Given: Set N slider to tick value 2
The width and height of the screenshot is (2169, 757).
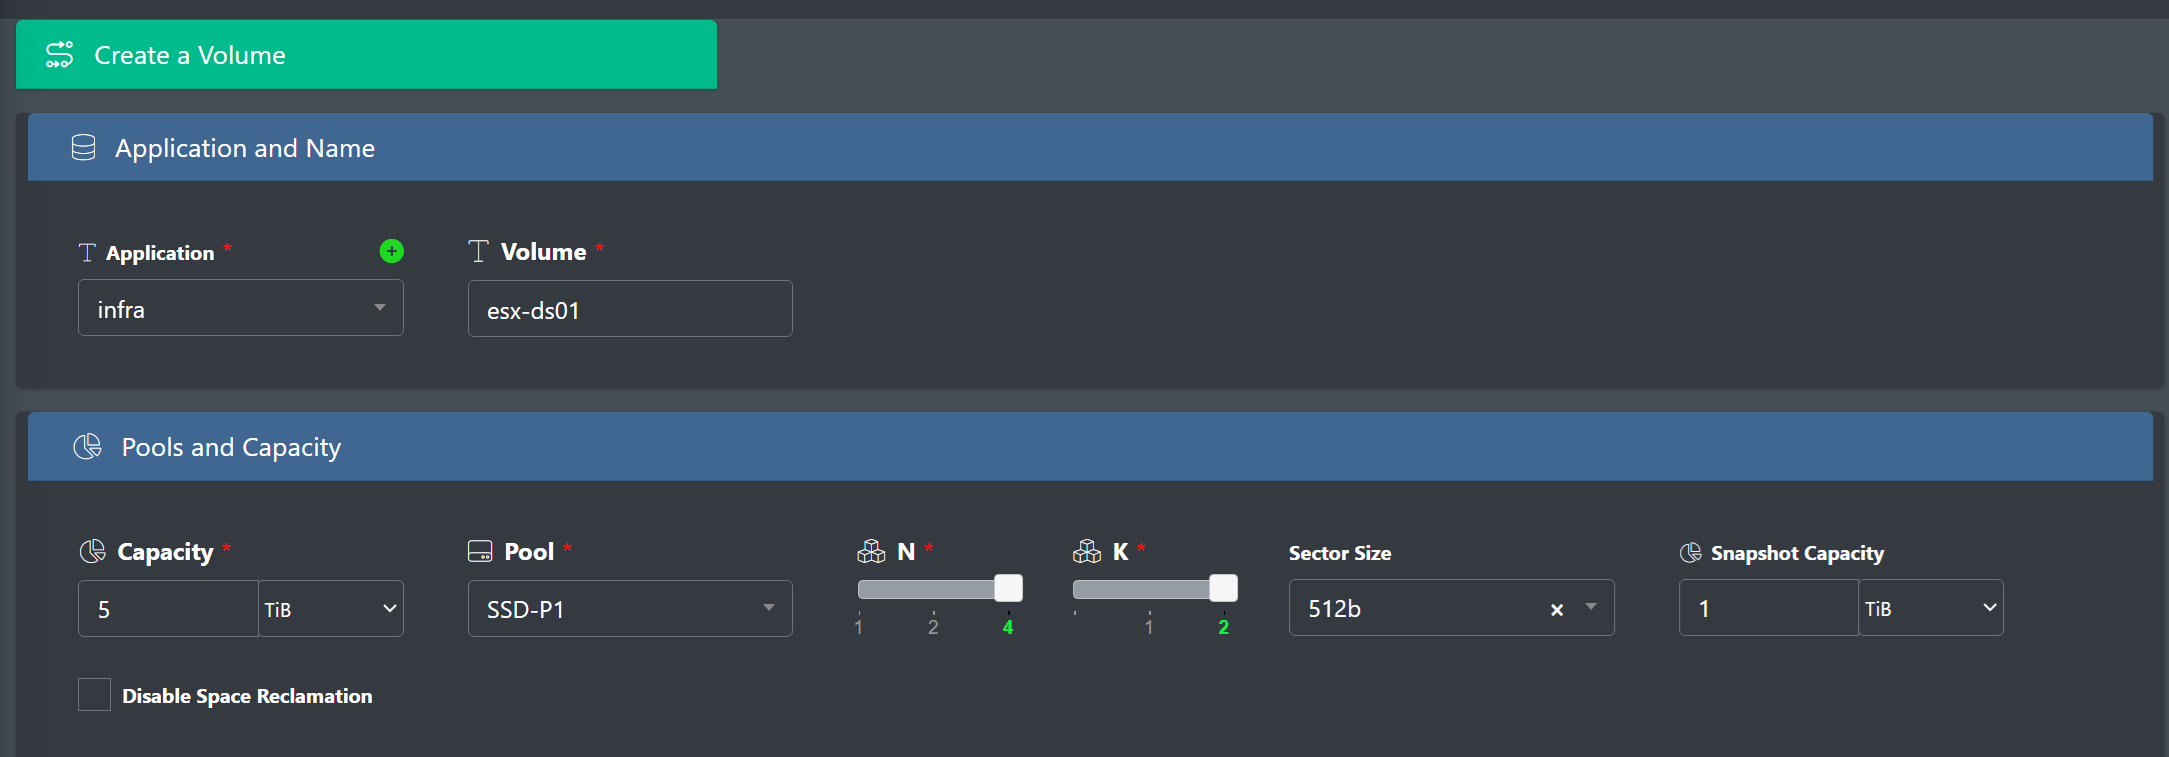Looking at the screenshot, I should (x=933, y=626).
